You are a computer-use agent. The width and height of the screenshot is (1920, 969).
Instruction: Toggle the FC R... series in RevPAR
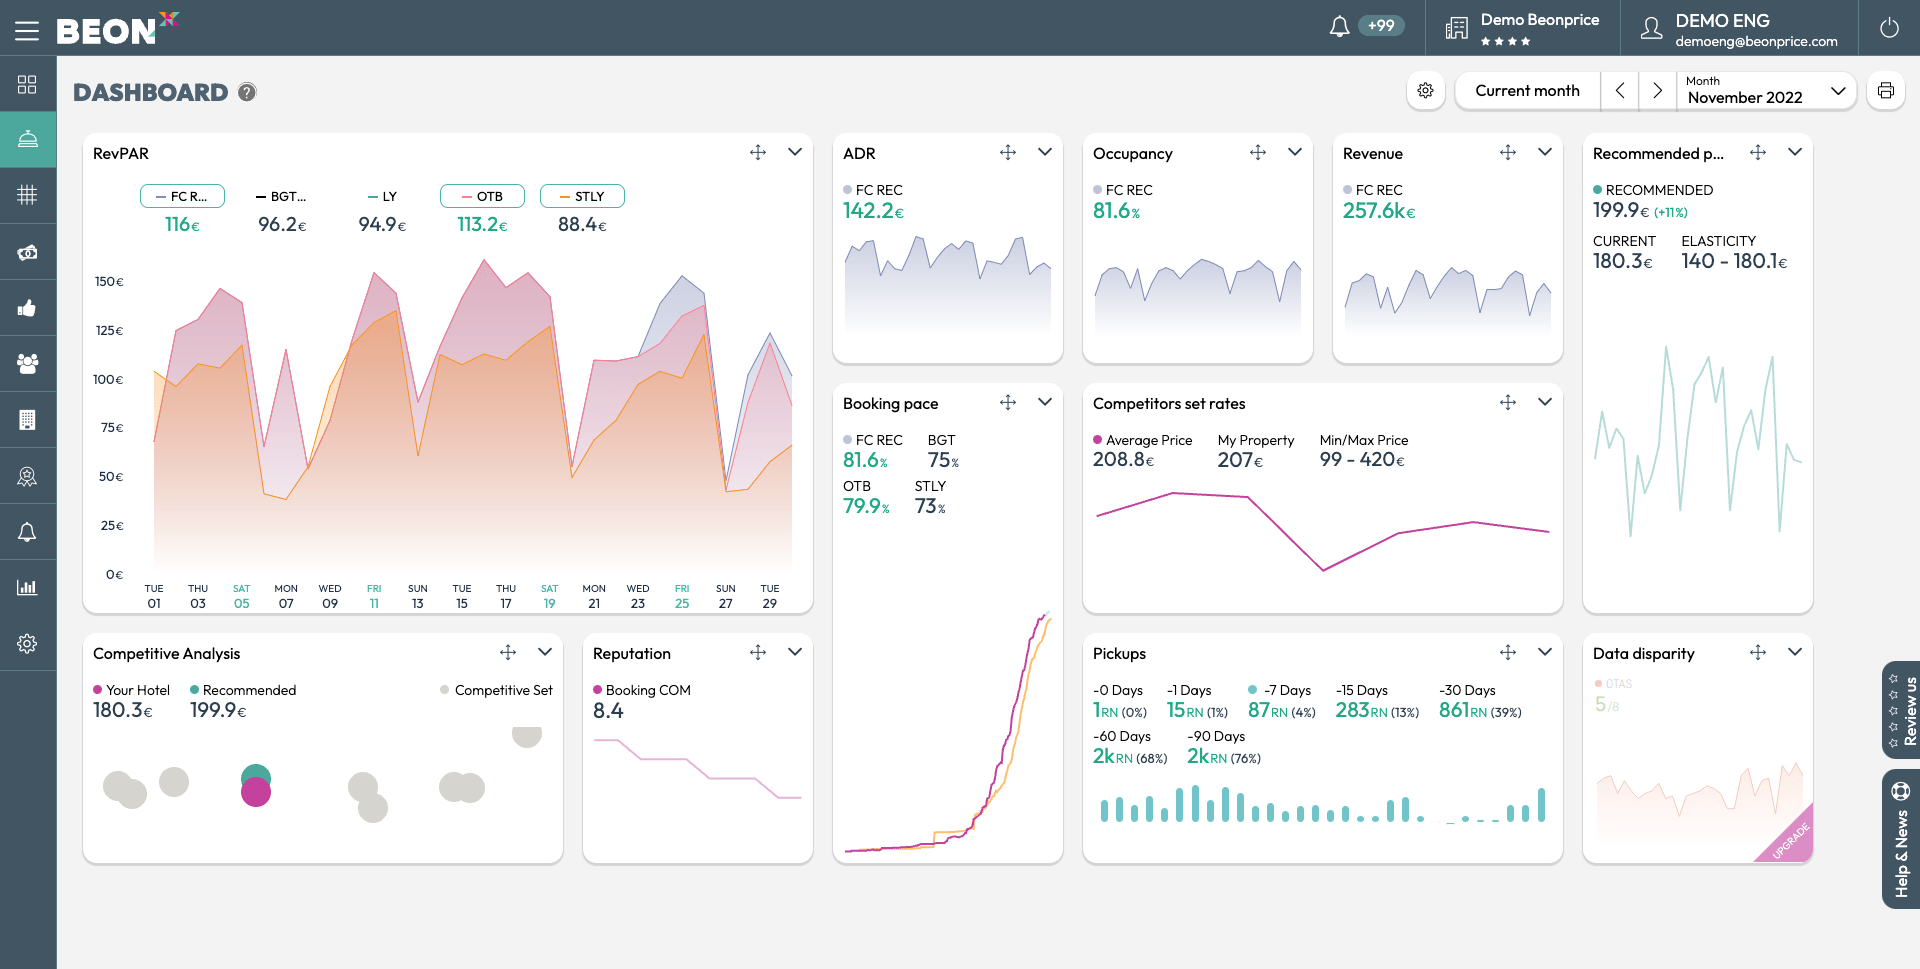tap(182, 196)
